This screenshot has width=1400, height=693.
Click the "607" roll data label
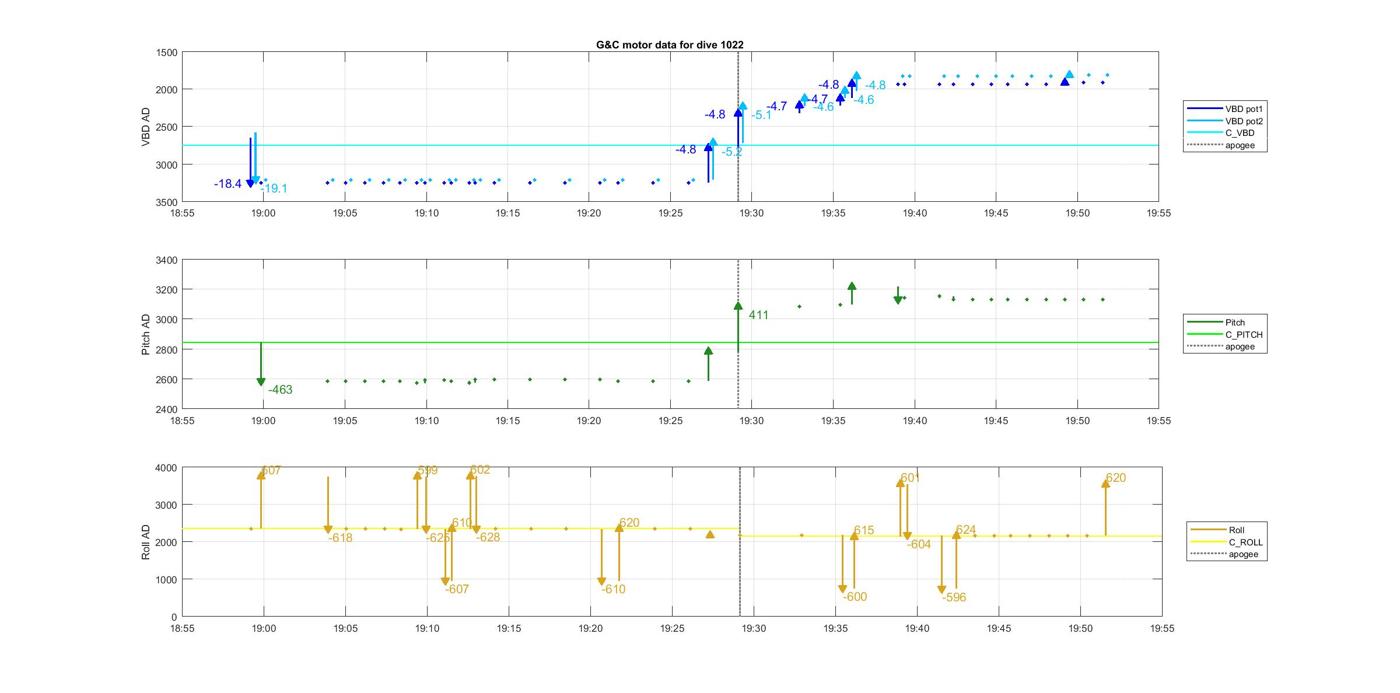[x=271, y=471]
